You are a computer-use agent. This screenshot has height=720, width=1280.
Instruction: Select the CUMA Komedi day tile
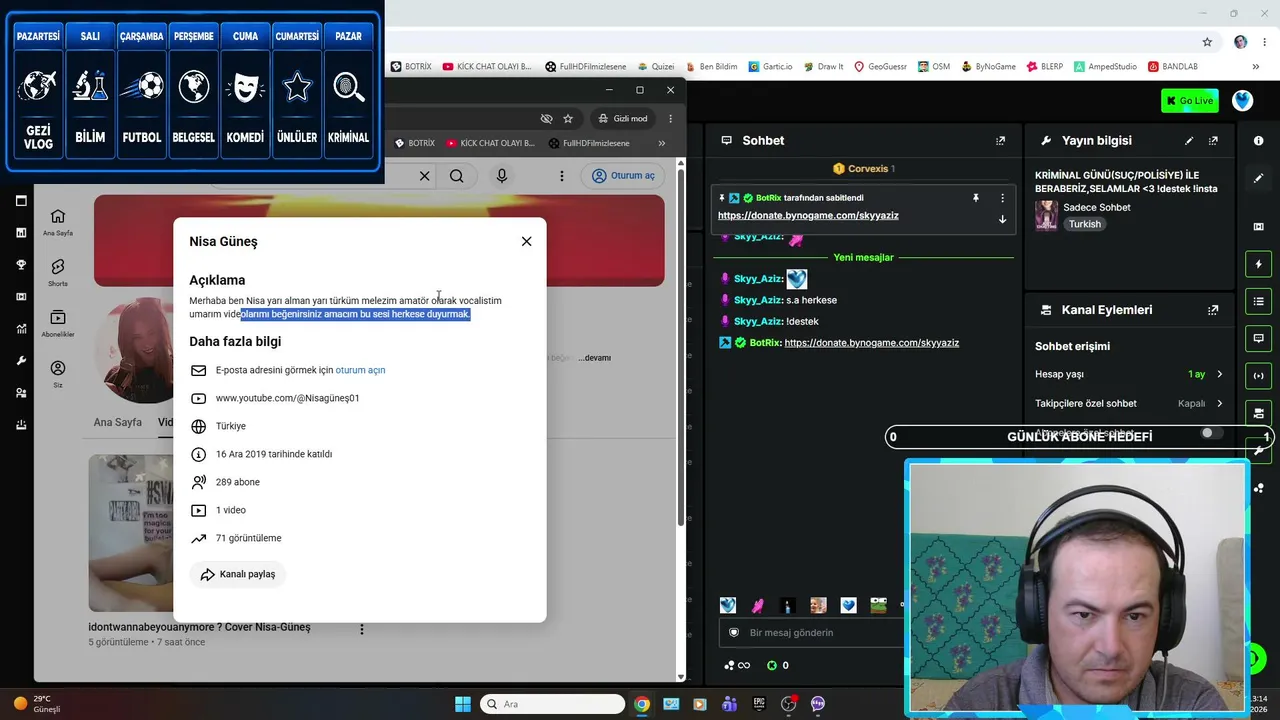click(245, 91)
